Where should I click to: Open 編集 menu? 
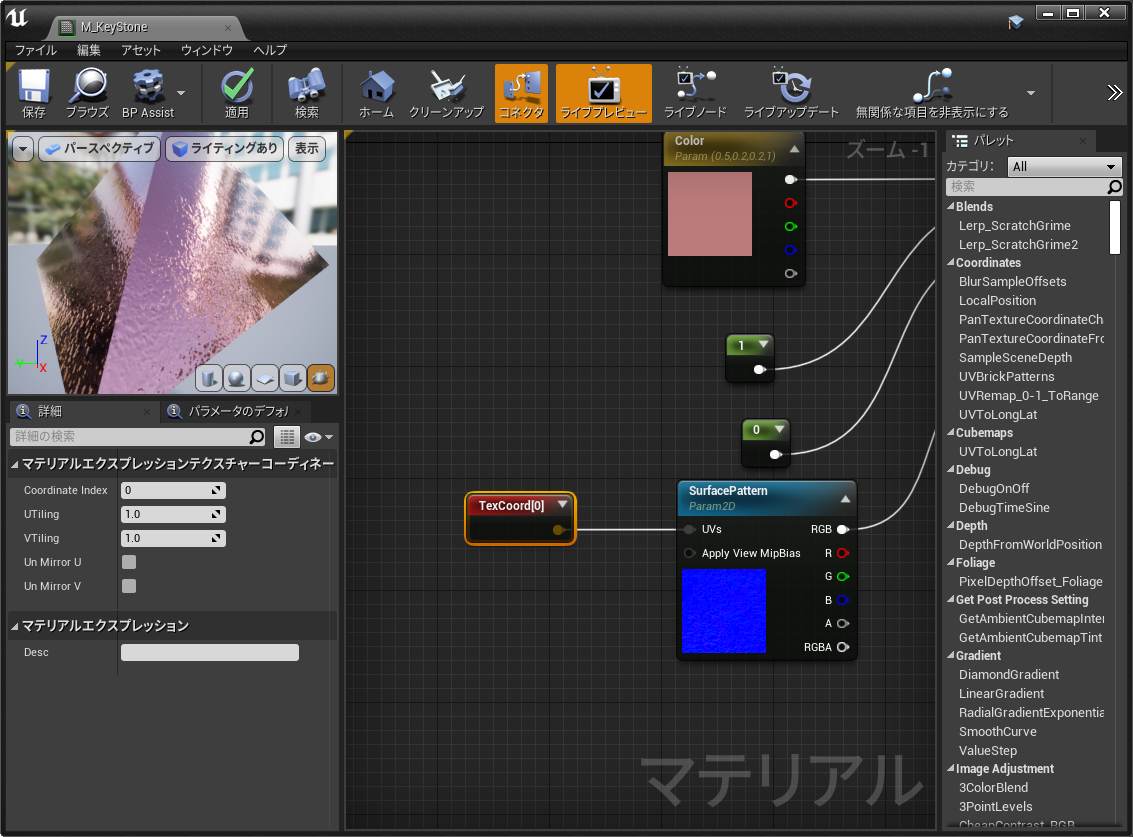89,50
